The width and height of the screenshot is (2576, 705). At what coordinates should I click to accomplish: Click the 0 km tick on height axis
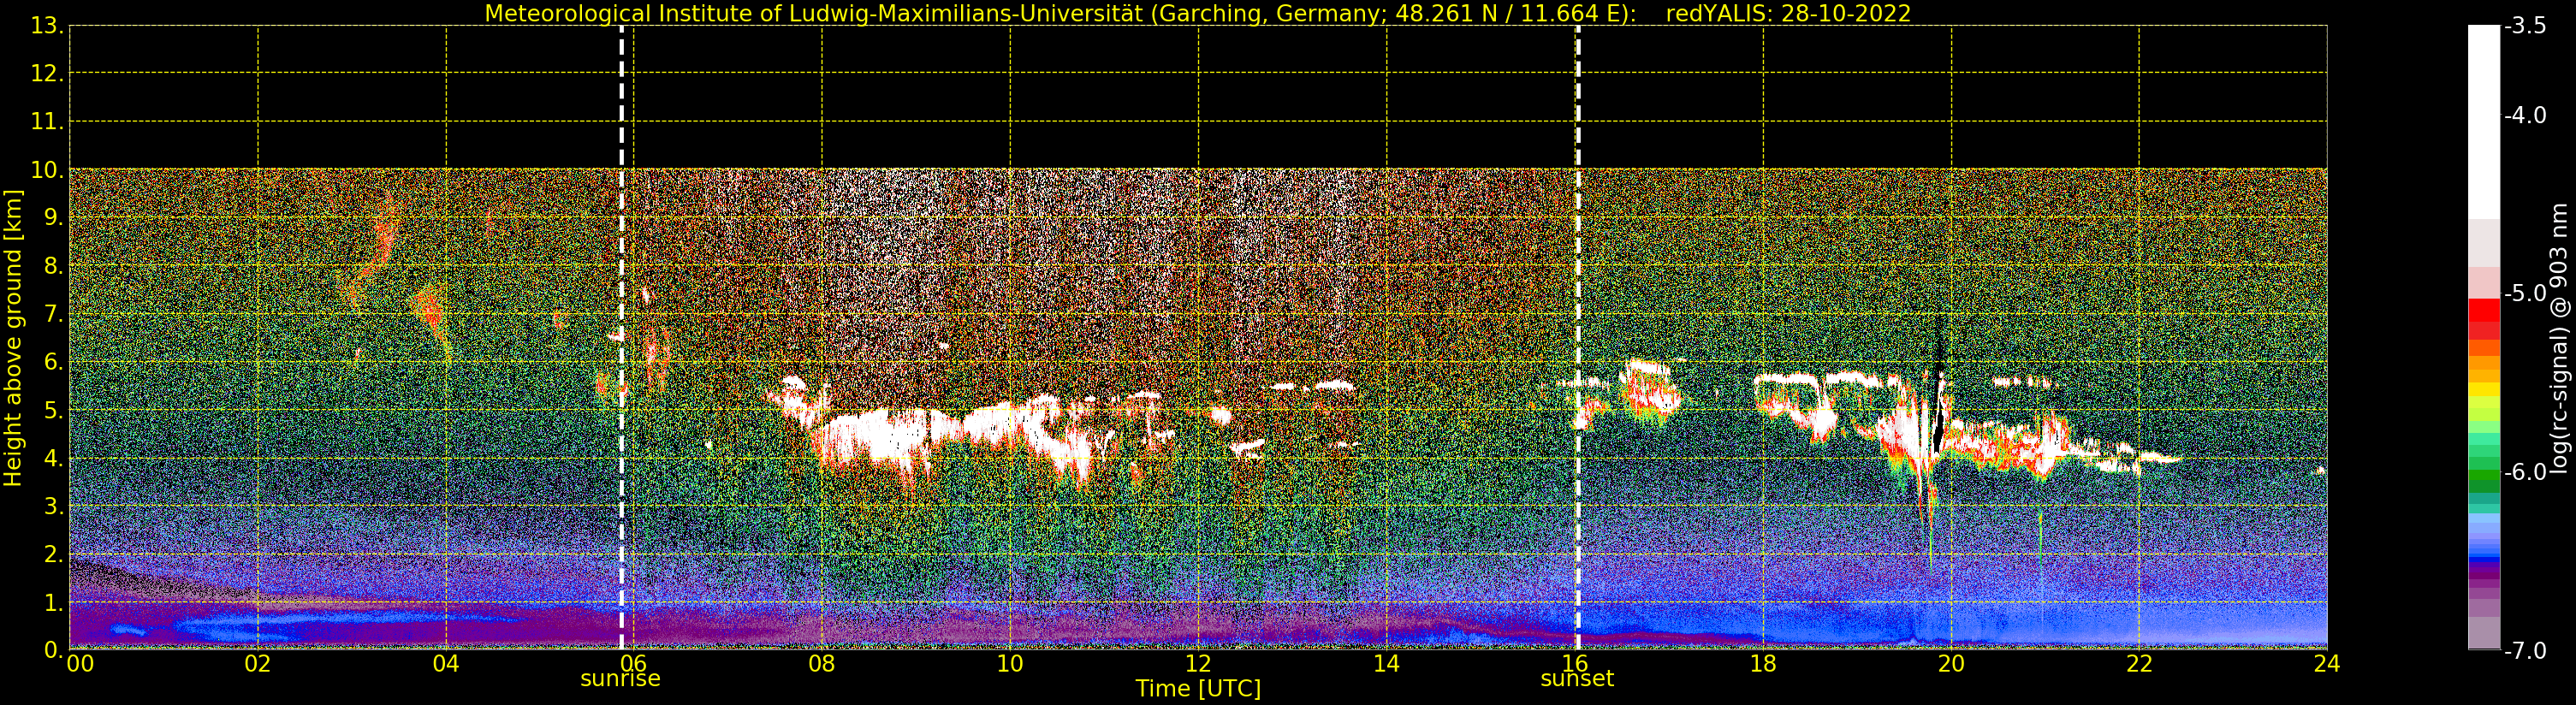[52, 650]
